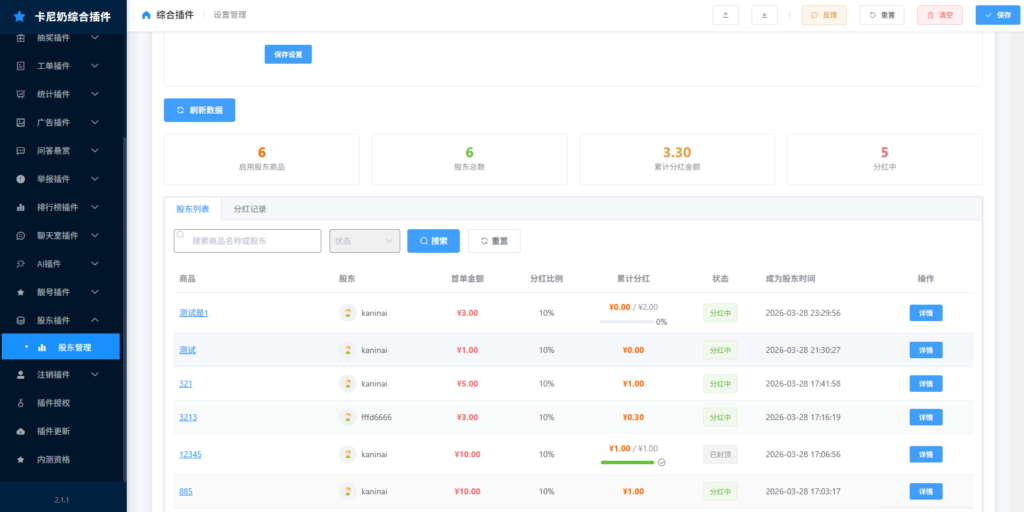This screenshot has width=1024, height=512.
Task: Click the green dividend progress bar for 12345
Action: click(x=627, y=462)
